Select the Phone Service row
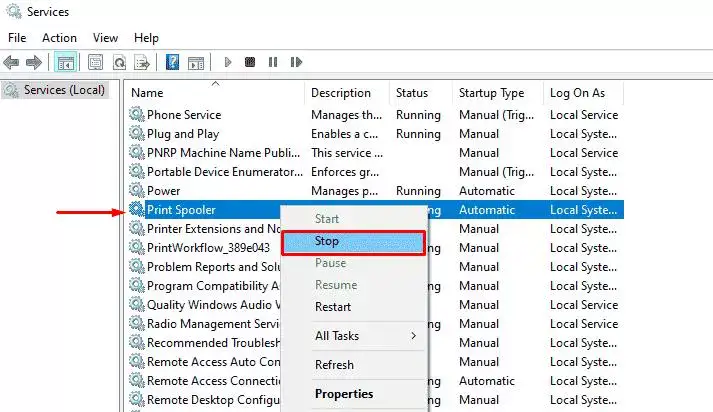This screenshot has height=412, width=713. (376, 115)
